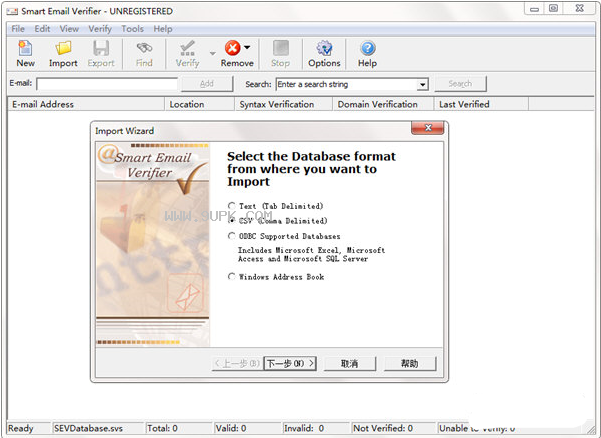The height and width of the screenshot is (438, 601).
Task: Open the Help menu
Action: pos(163,29)
